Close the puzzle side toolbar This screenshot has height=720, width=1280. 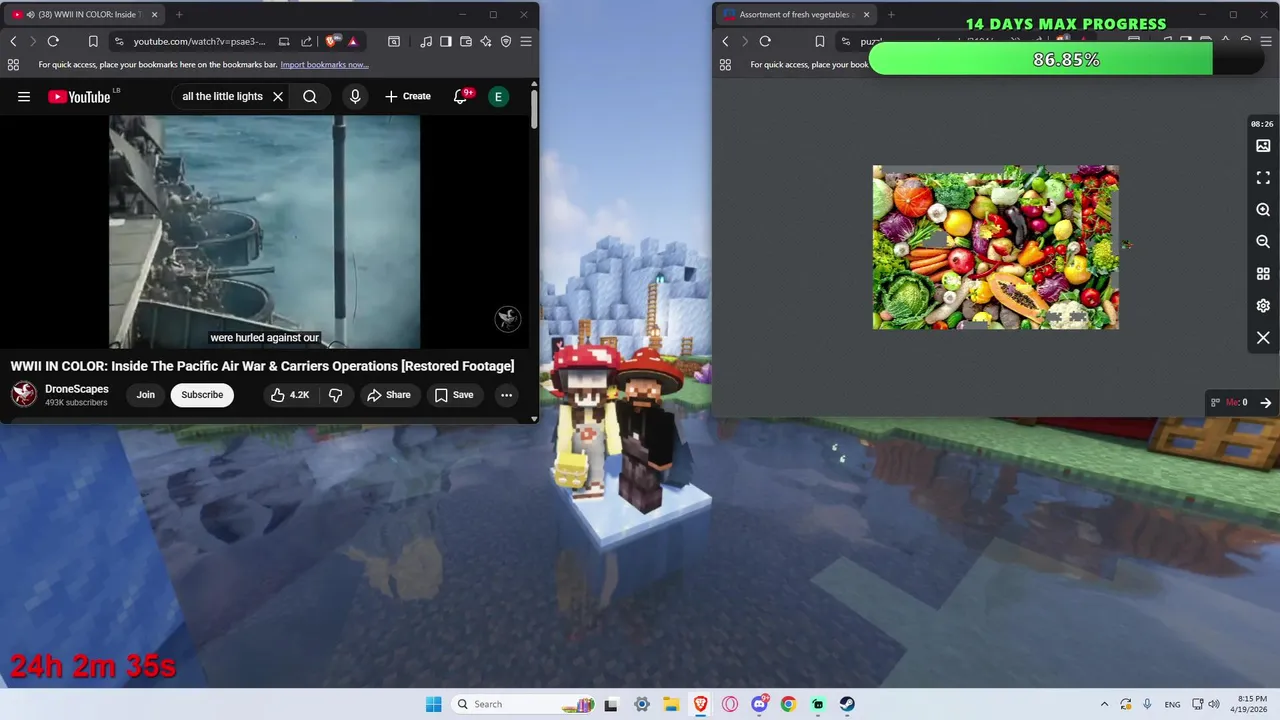tap(1263, 338)
